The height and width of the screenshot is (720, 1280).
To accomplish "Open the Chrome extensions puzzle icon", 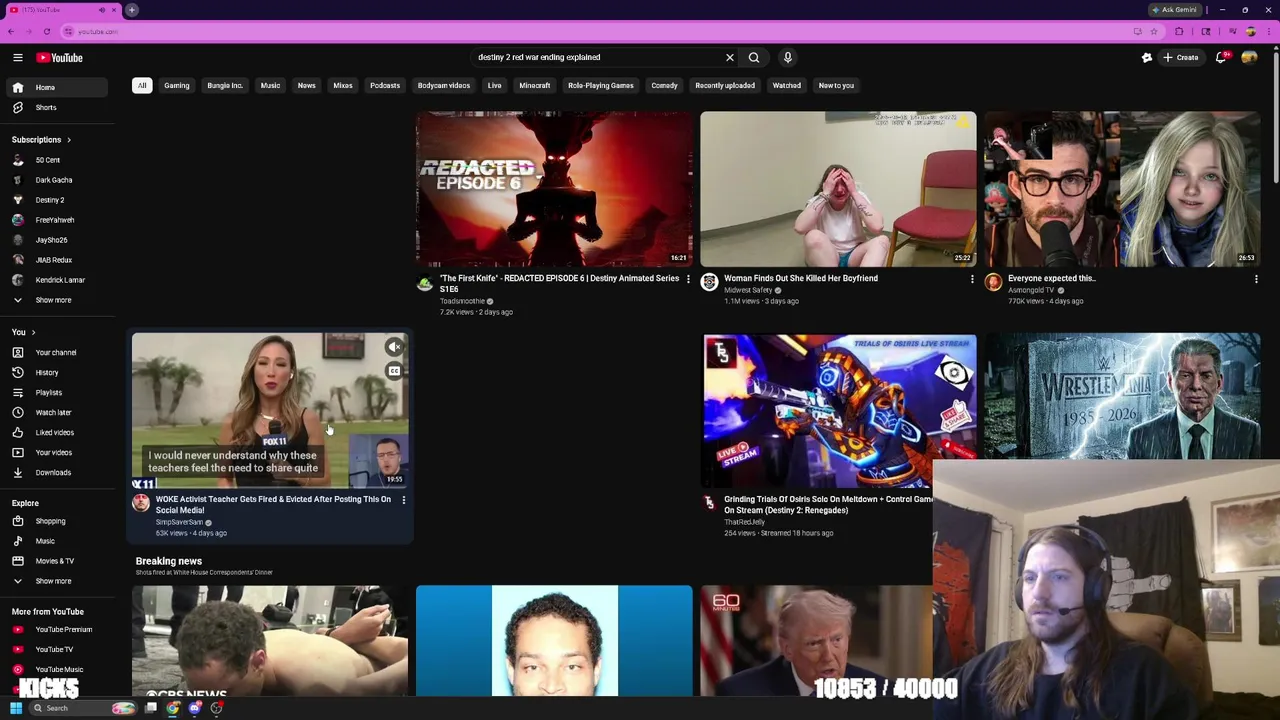I will (1179, 32).
